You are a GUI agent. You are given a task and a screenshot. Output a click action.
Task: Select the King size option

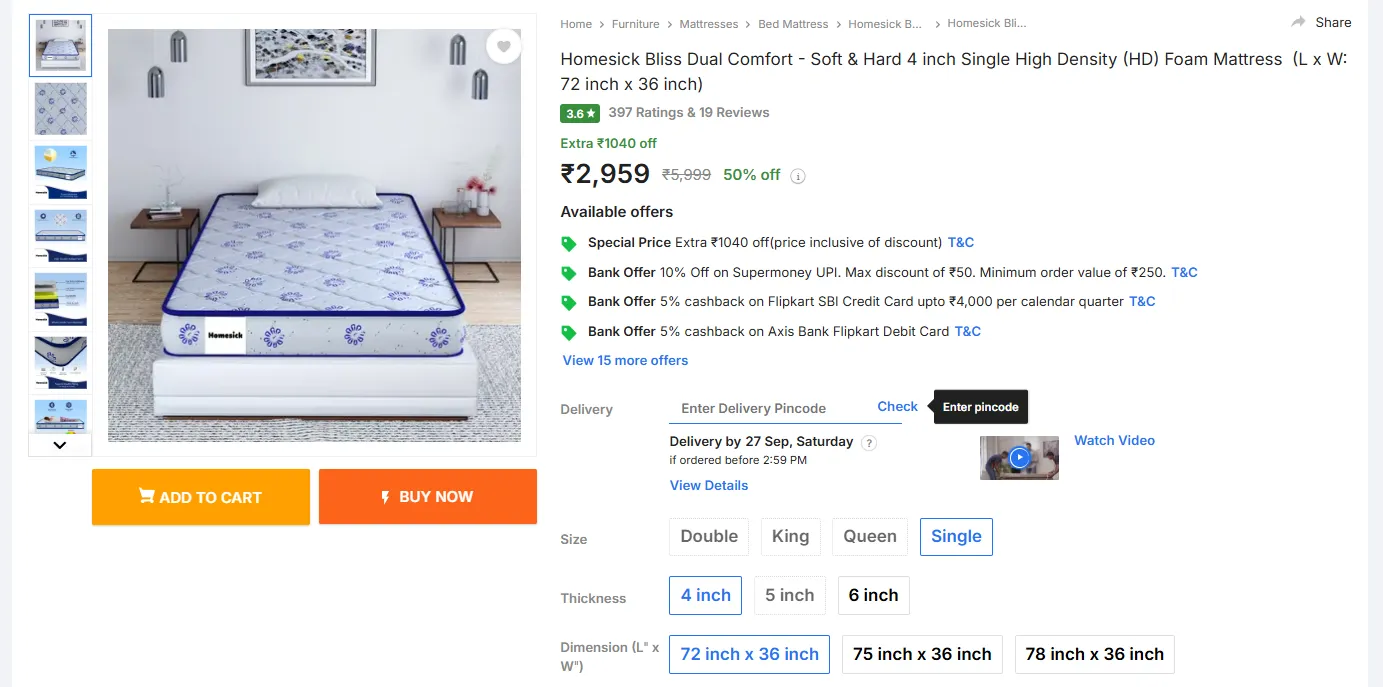(x=790, y=536)
